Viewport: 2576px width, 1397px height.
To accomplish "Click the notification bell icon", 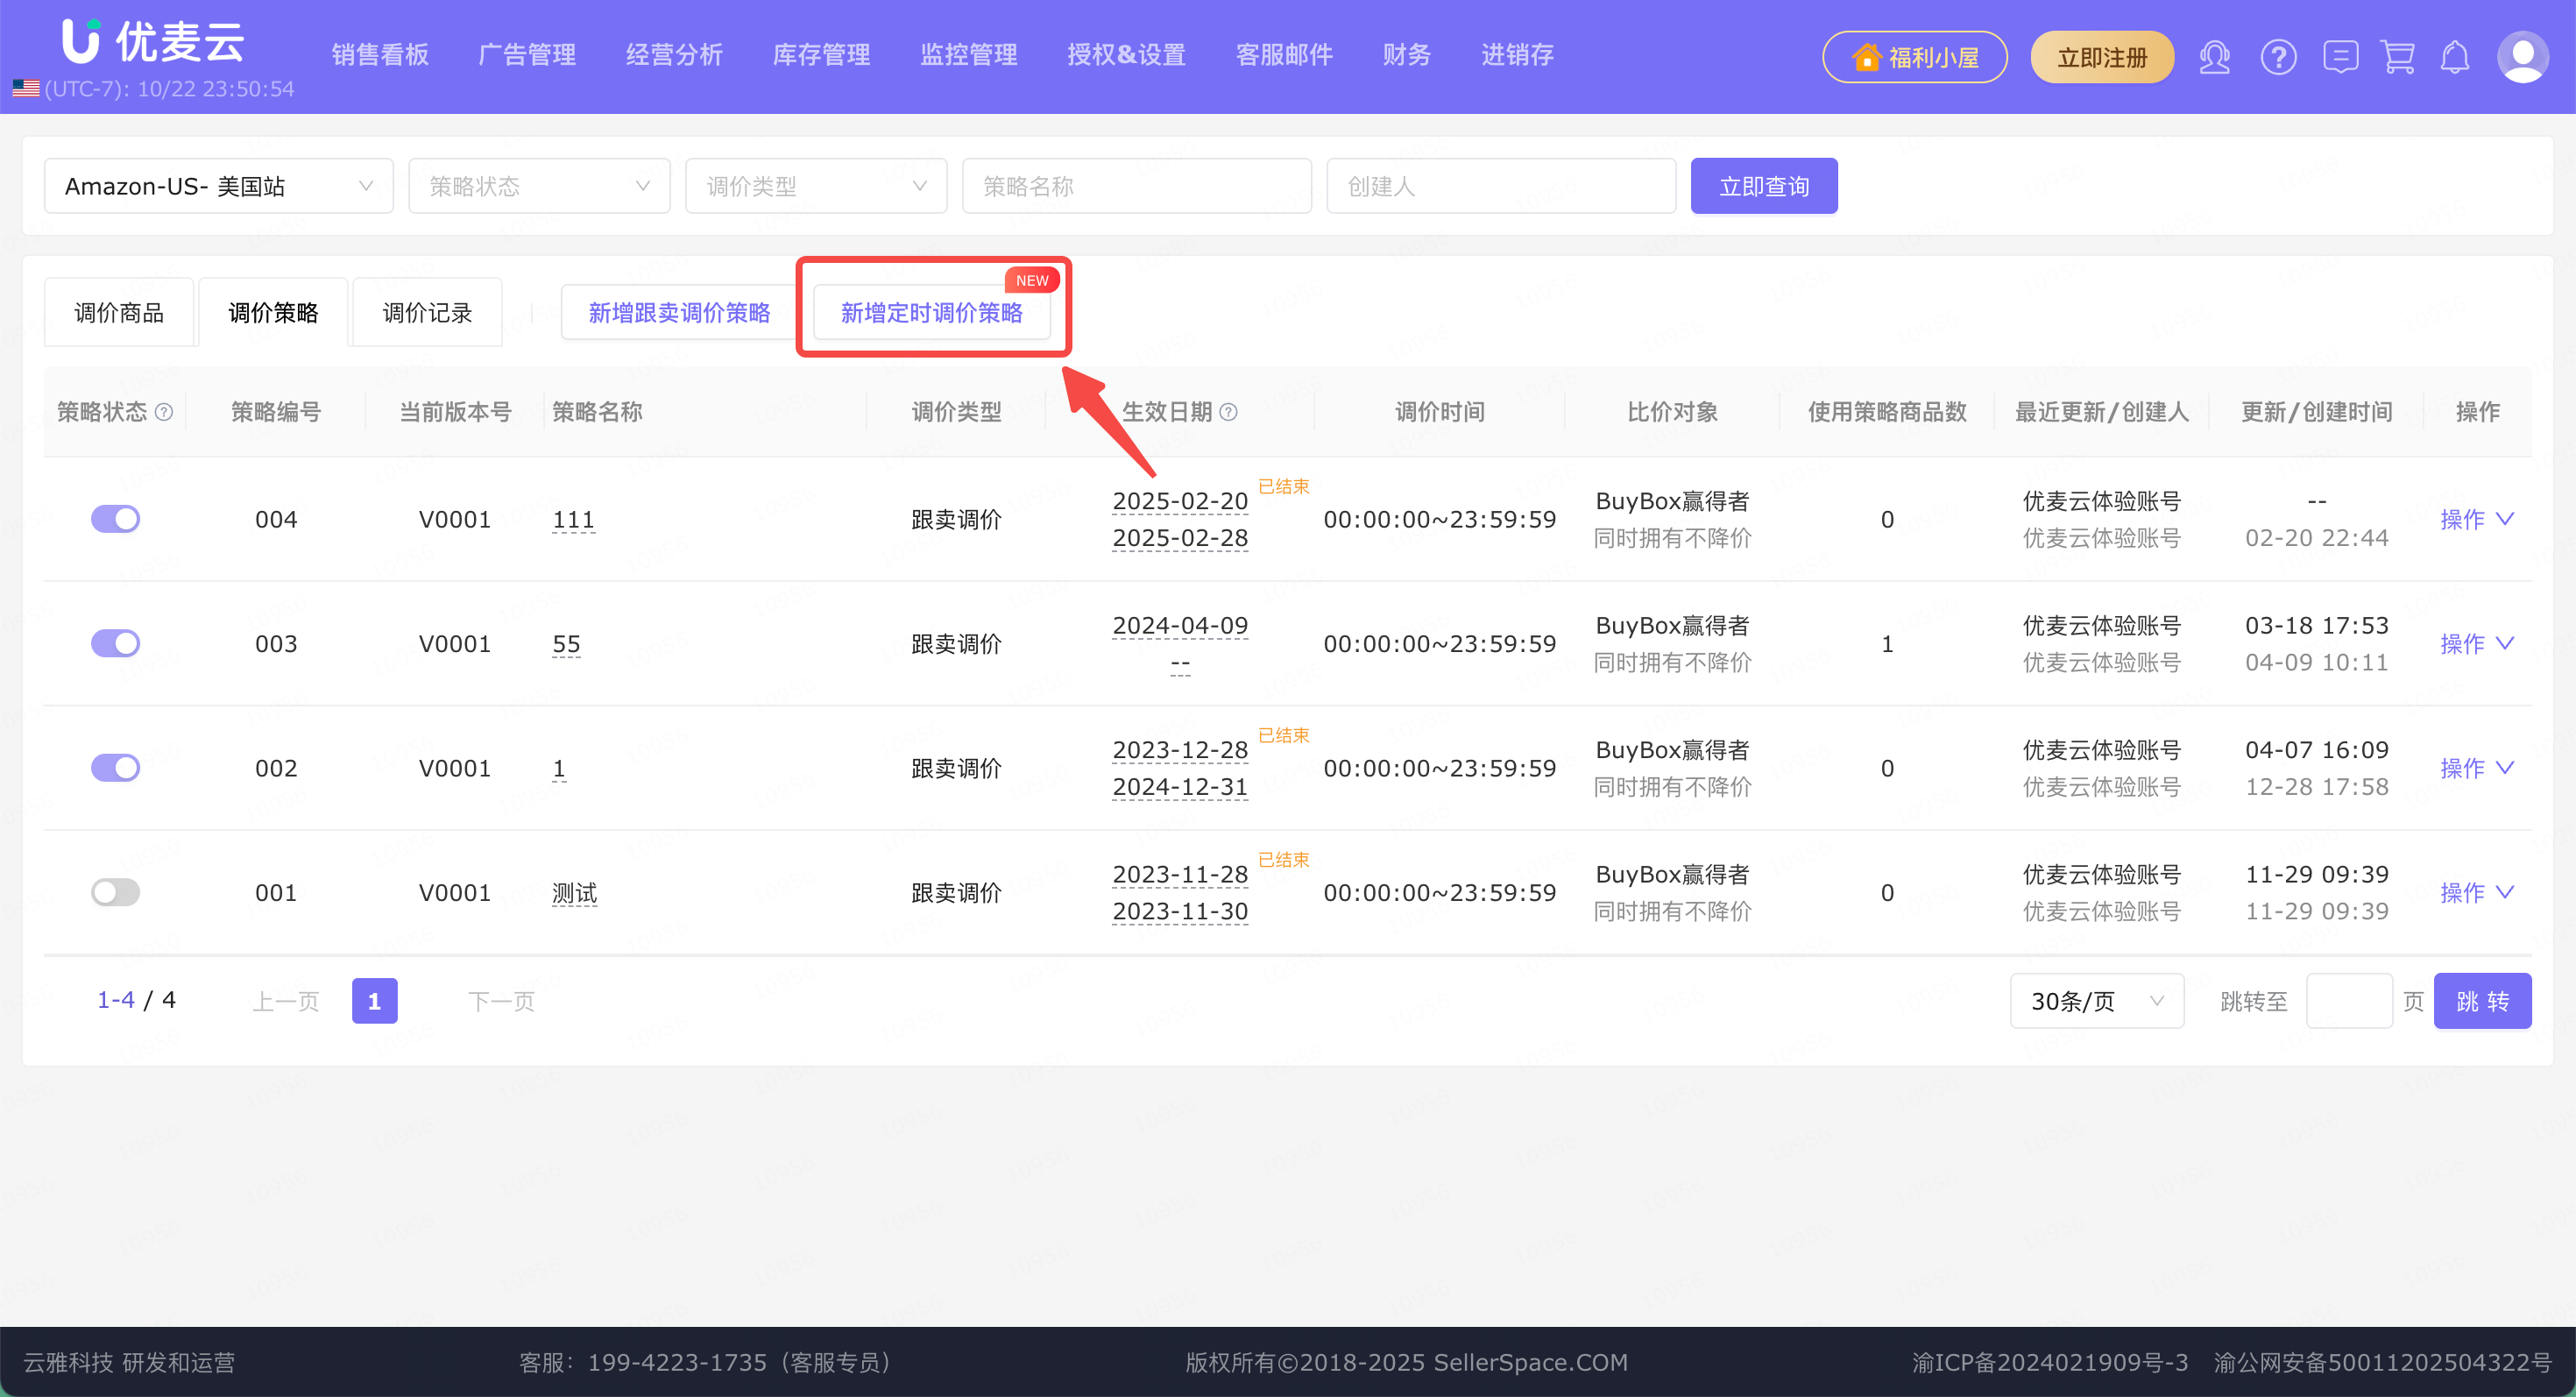I will (2455, 57).
